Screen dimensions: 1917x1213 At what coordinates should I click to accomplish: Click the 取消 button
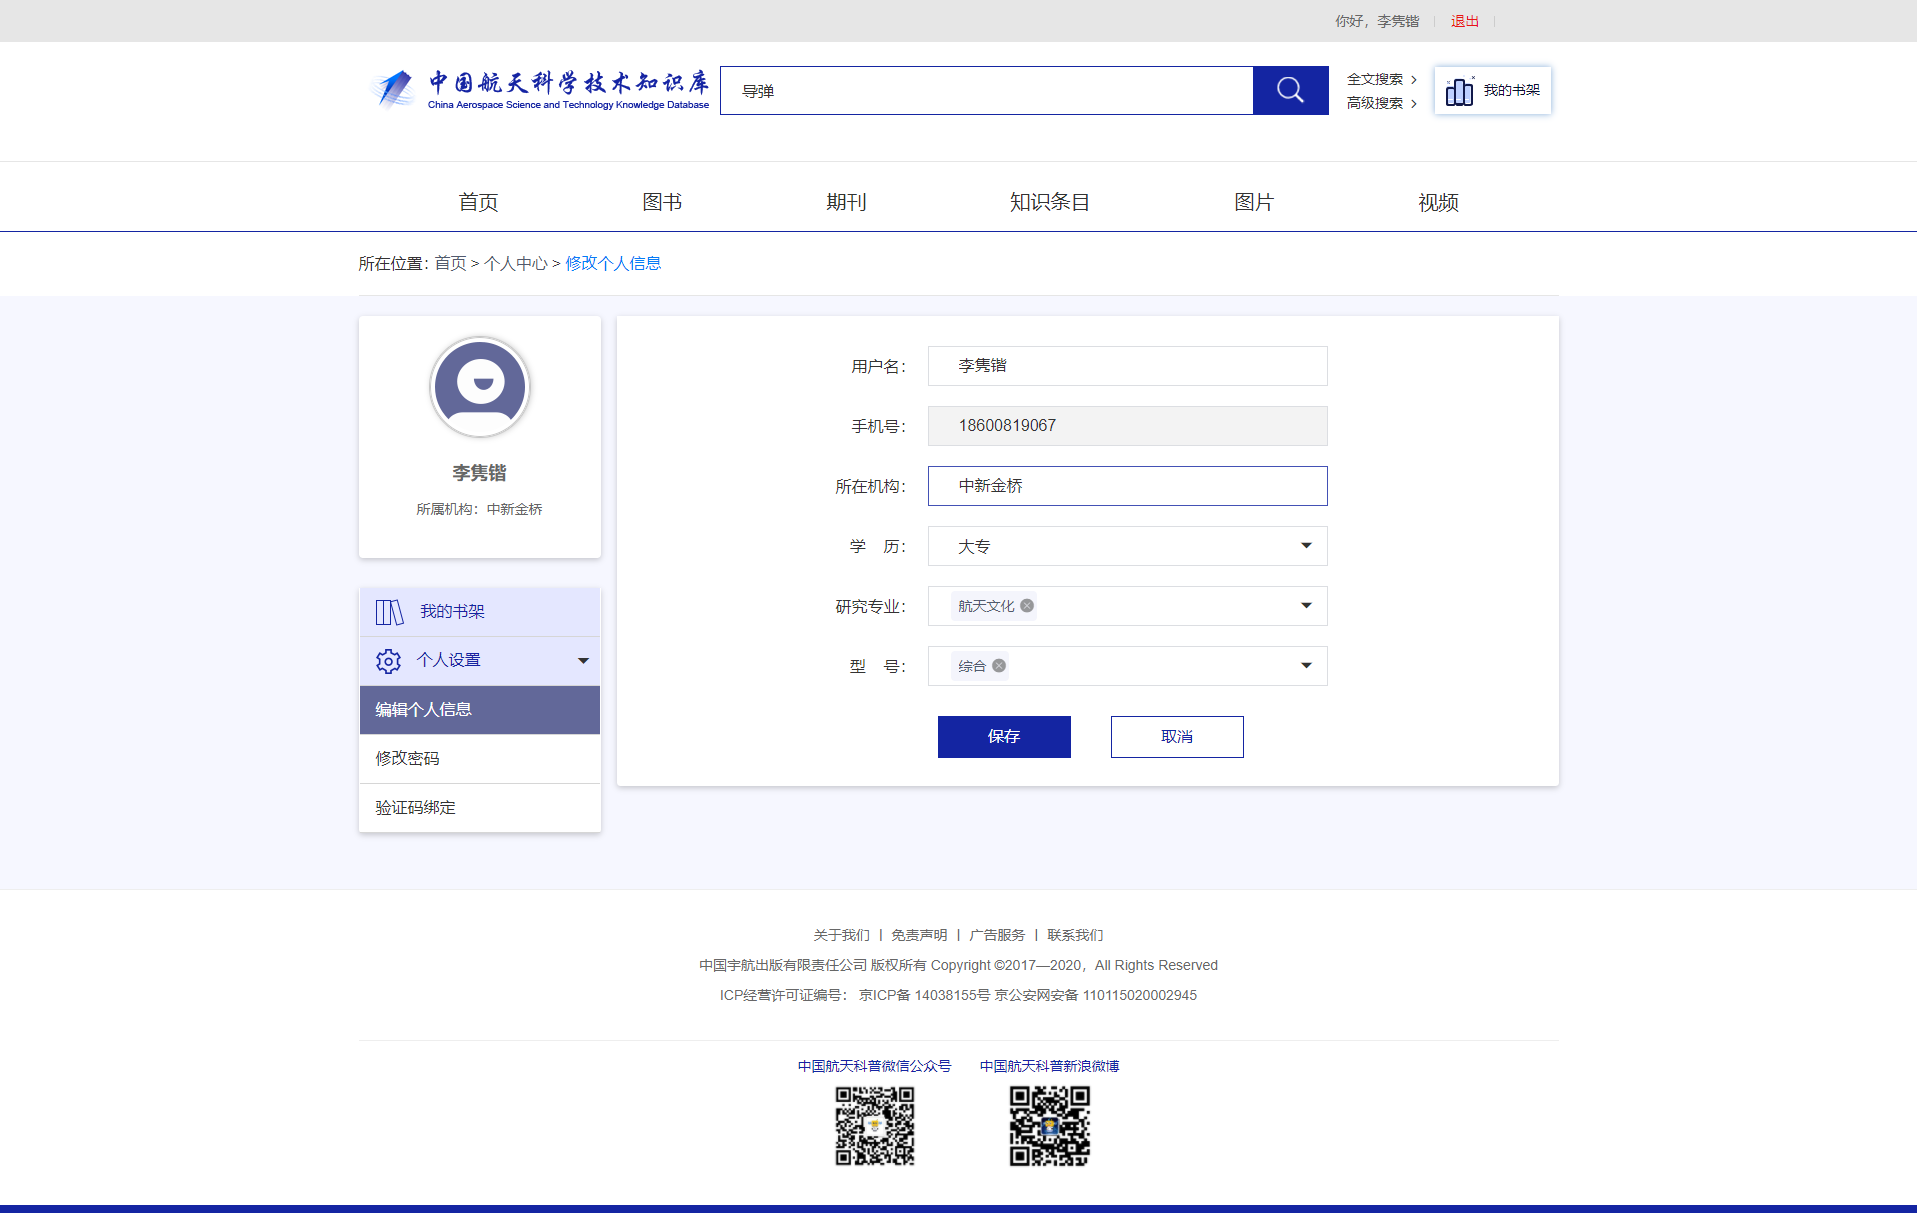click(x=1177, y=737)
